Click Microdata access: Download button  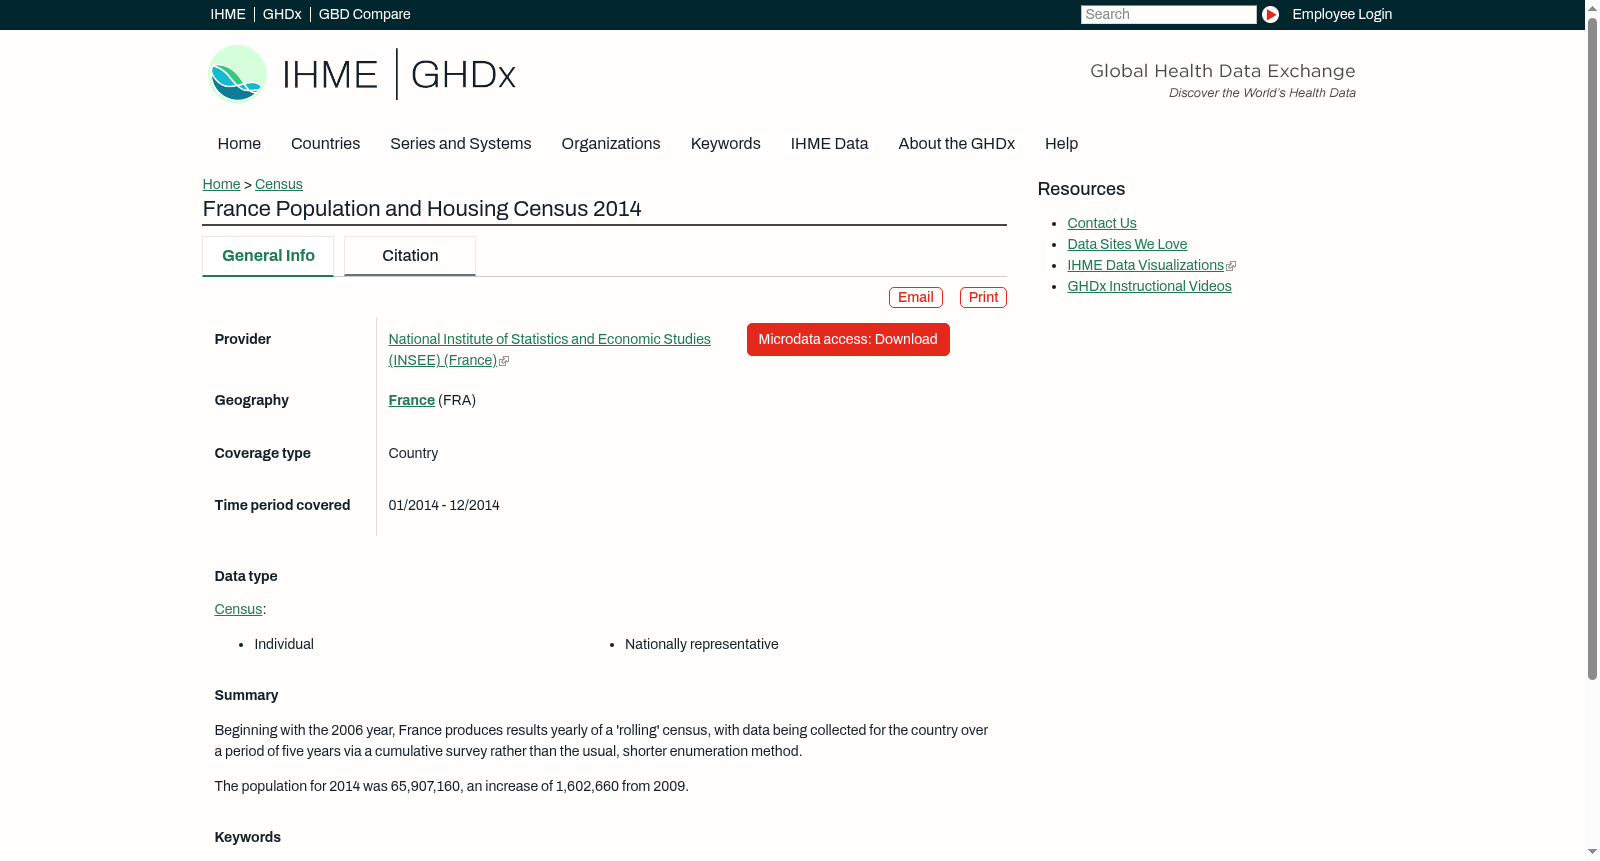848,340
